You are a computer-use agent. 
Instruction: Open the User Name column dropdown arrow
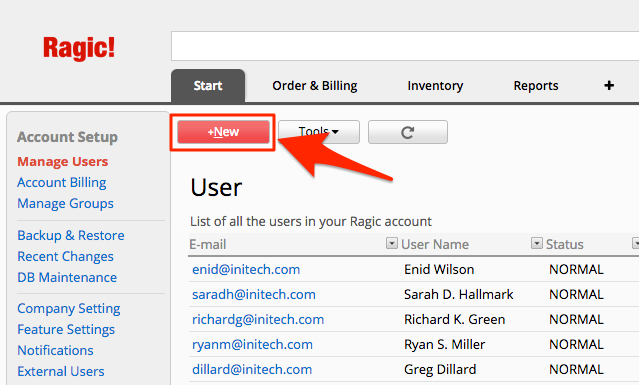point(537,244)
